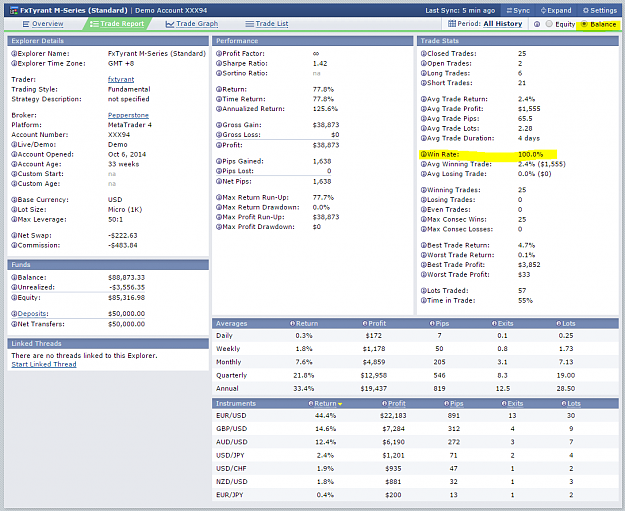This screenshot has height=511, width=625.
Task: Select the USD/CHF instrument row
Action: (x=415, y=468)
